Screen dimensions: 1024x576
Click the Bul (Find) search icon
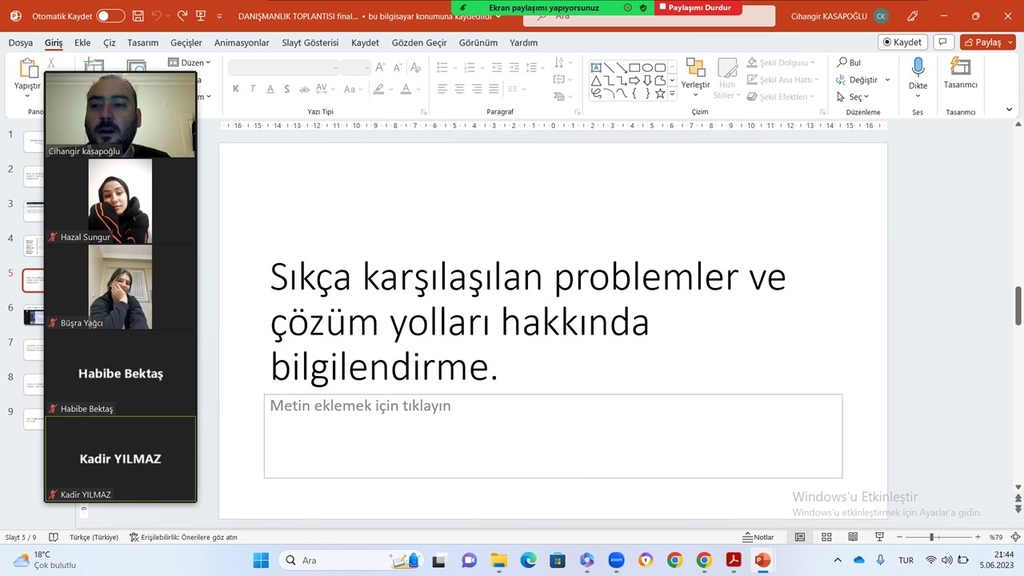[x=843, y=61]
